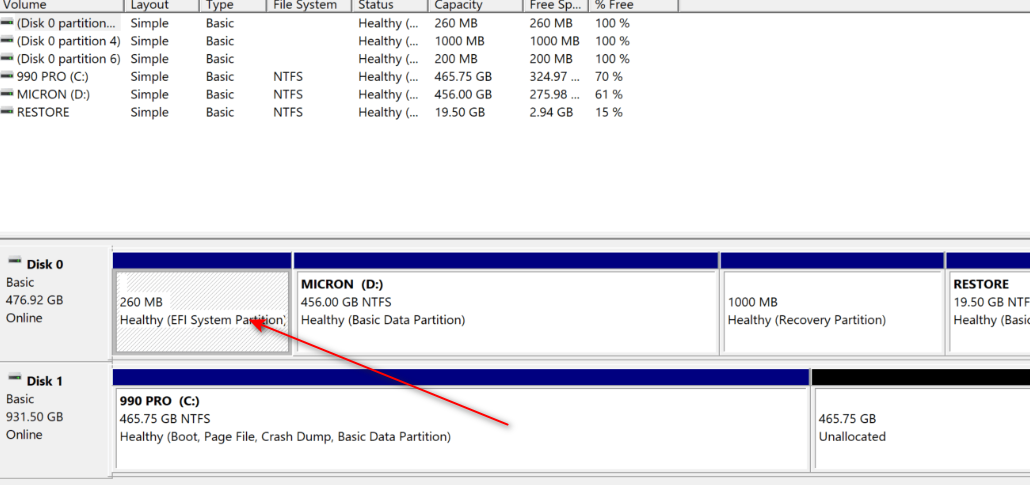Click 456.00 GB capacity cell of MICRON
This screenshot has height=485, width=1030.
pos(463,94)
